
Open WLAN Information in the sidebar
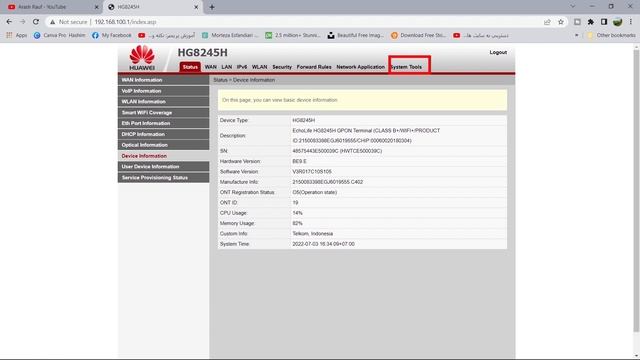(x=164, y=102)
